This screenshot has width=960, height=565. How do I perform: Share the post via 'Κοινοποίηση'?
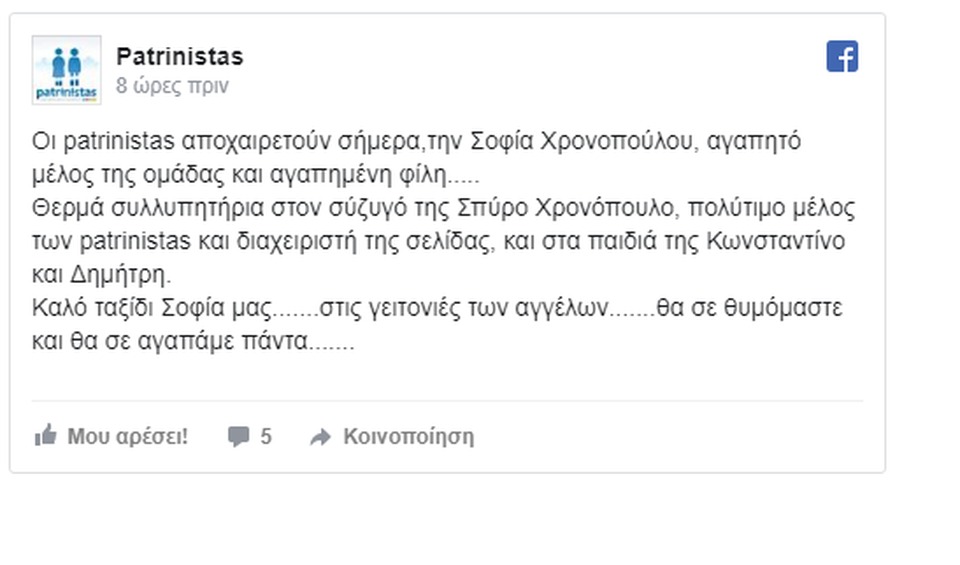pos(408,436)
